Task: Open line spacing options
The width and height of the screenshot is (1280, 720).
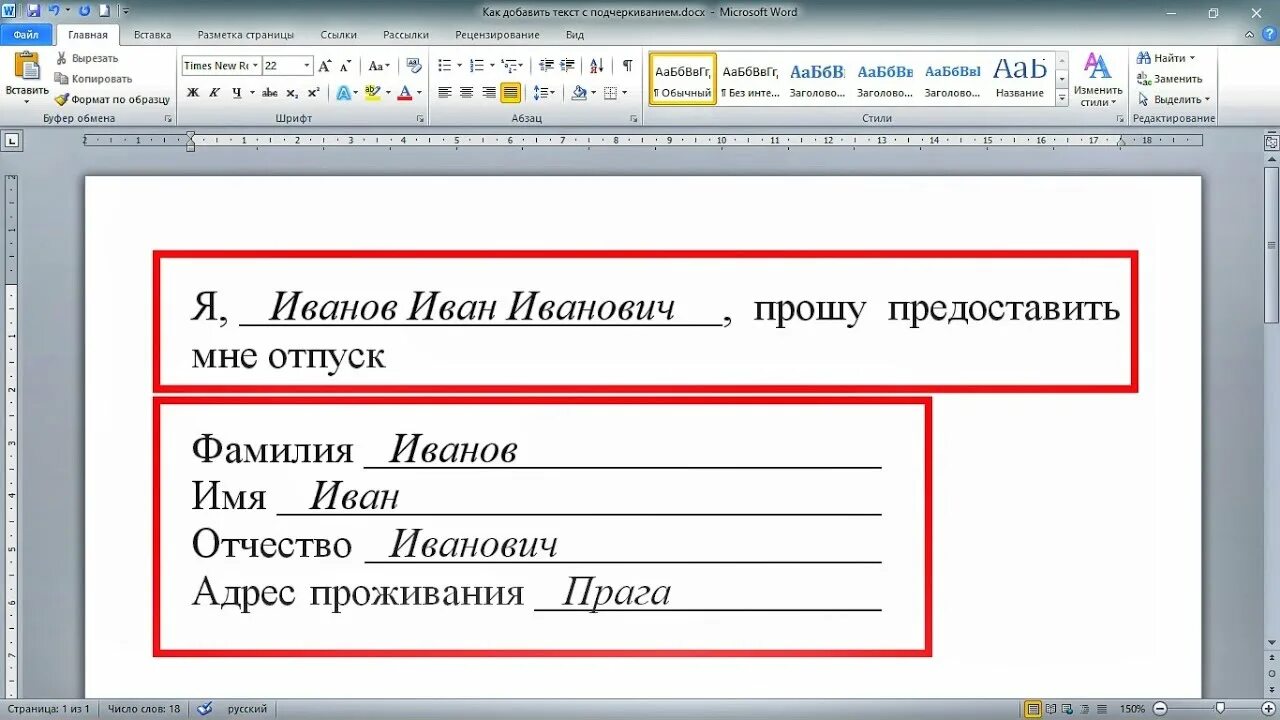Action: tap(544, 93)
